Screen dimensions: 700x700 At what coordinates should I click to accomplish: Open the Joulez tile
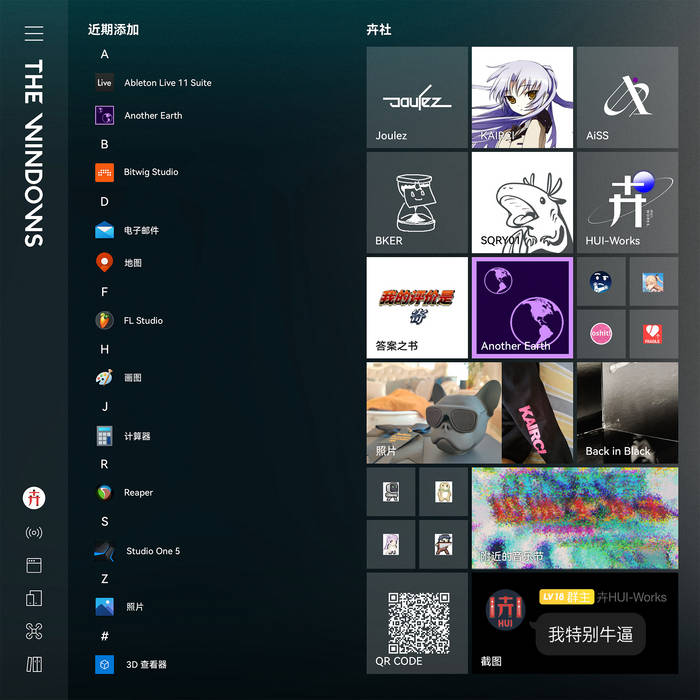[417, 97]
